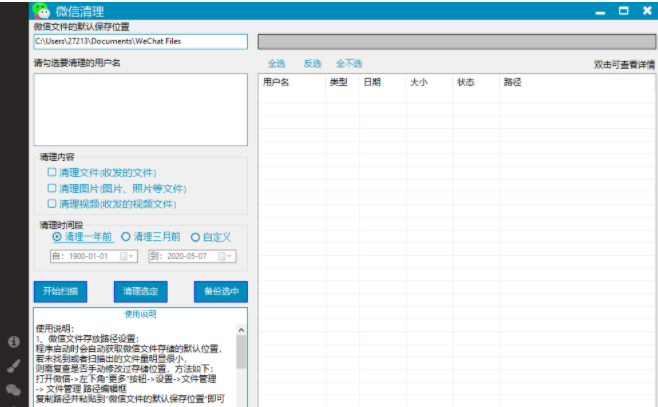This screenshot has height=407, width=658.
Task: Minimize the 微信清理 window
Action: point(601,12)
